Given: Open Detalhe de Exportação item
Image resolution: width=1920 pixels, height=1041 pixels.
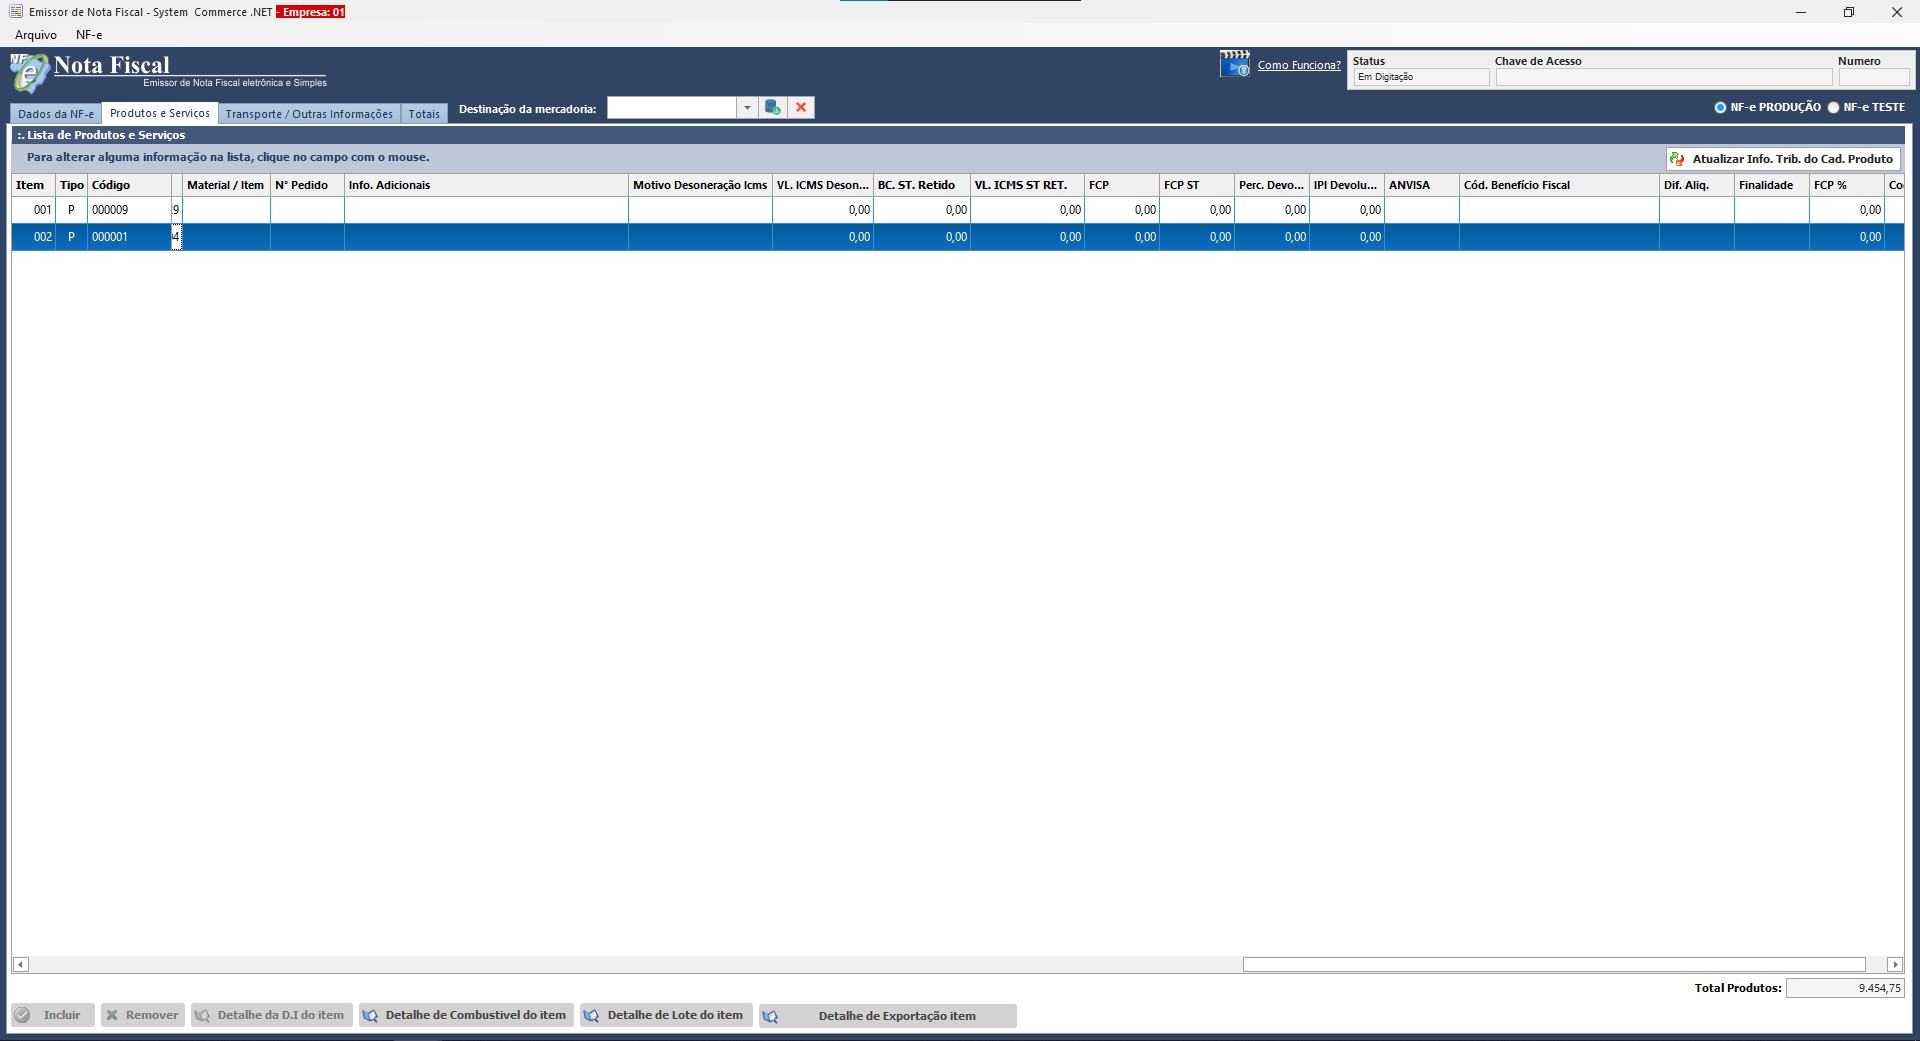Looking at the screenshot, I should (x=887, y=1016).
